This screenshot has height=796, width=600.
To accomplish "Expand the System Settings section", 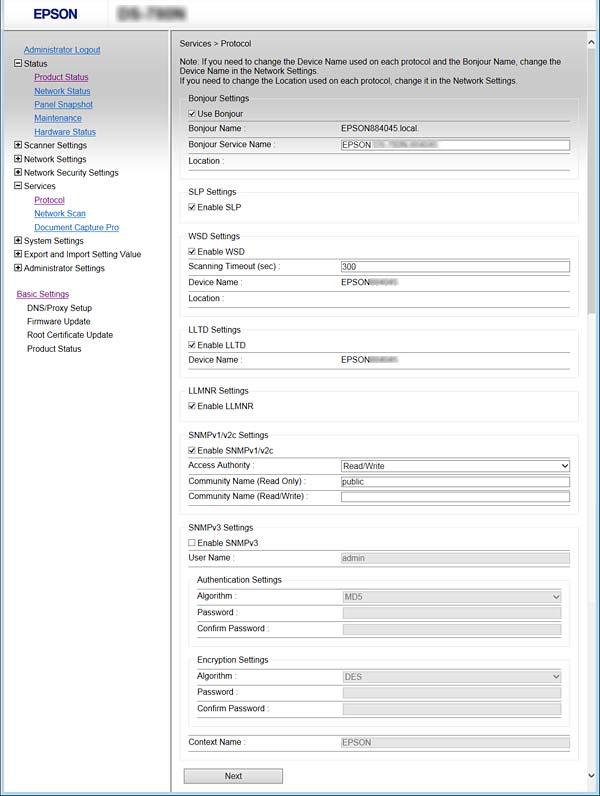I will point(18,241).
